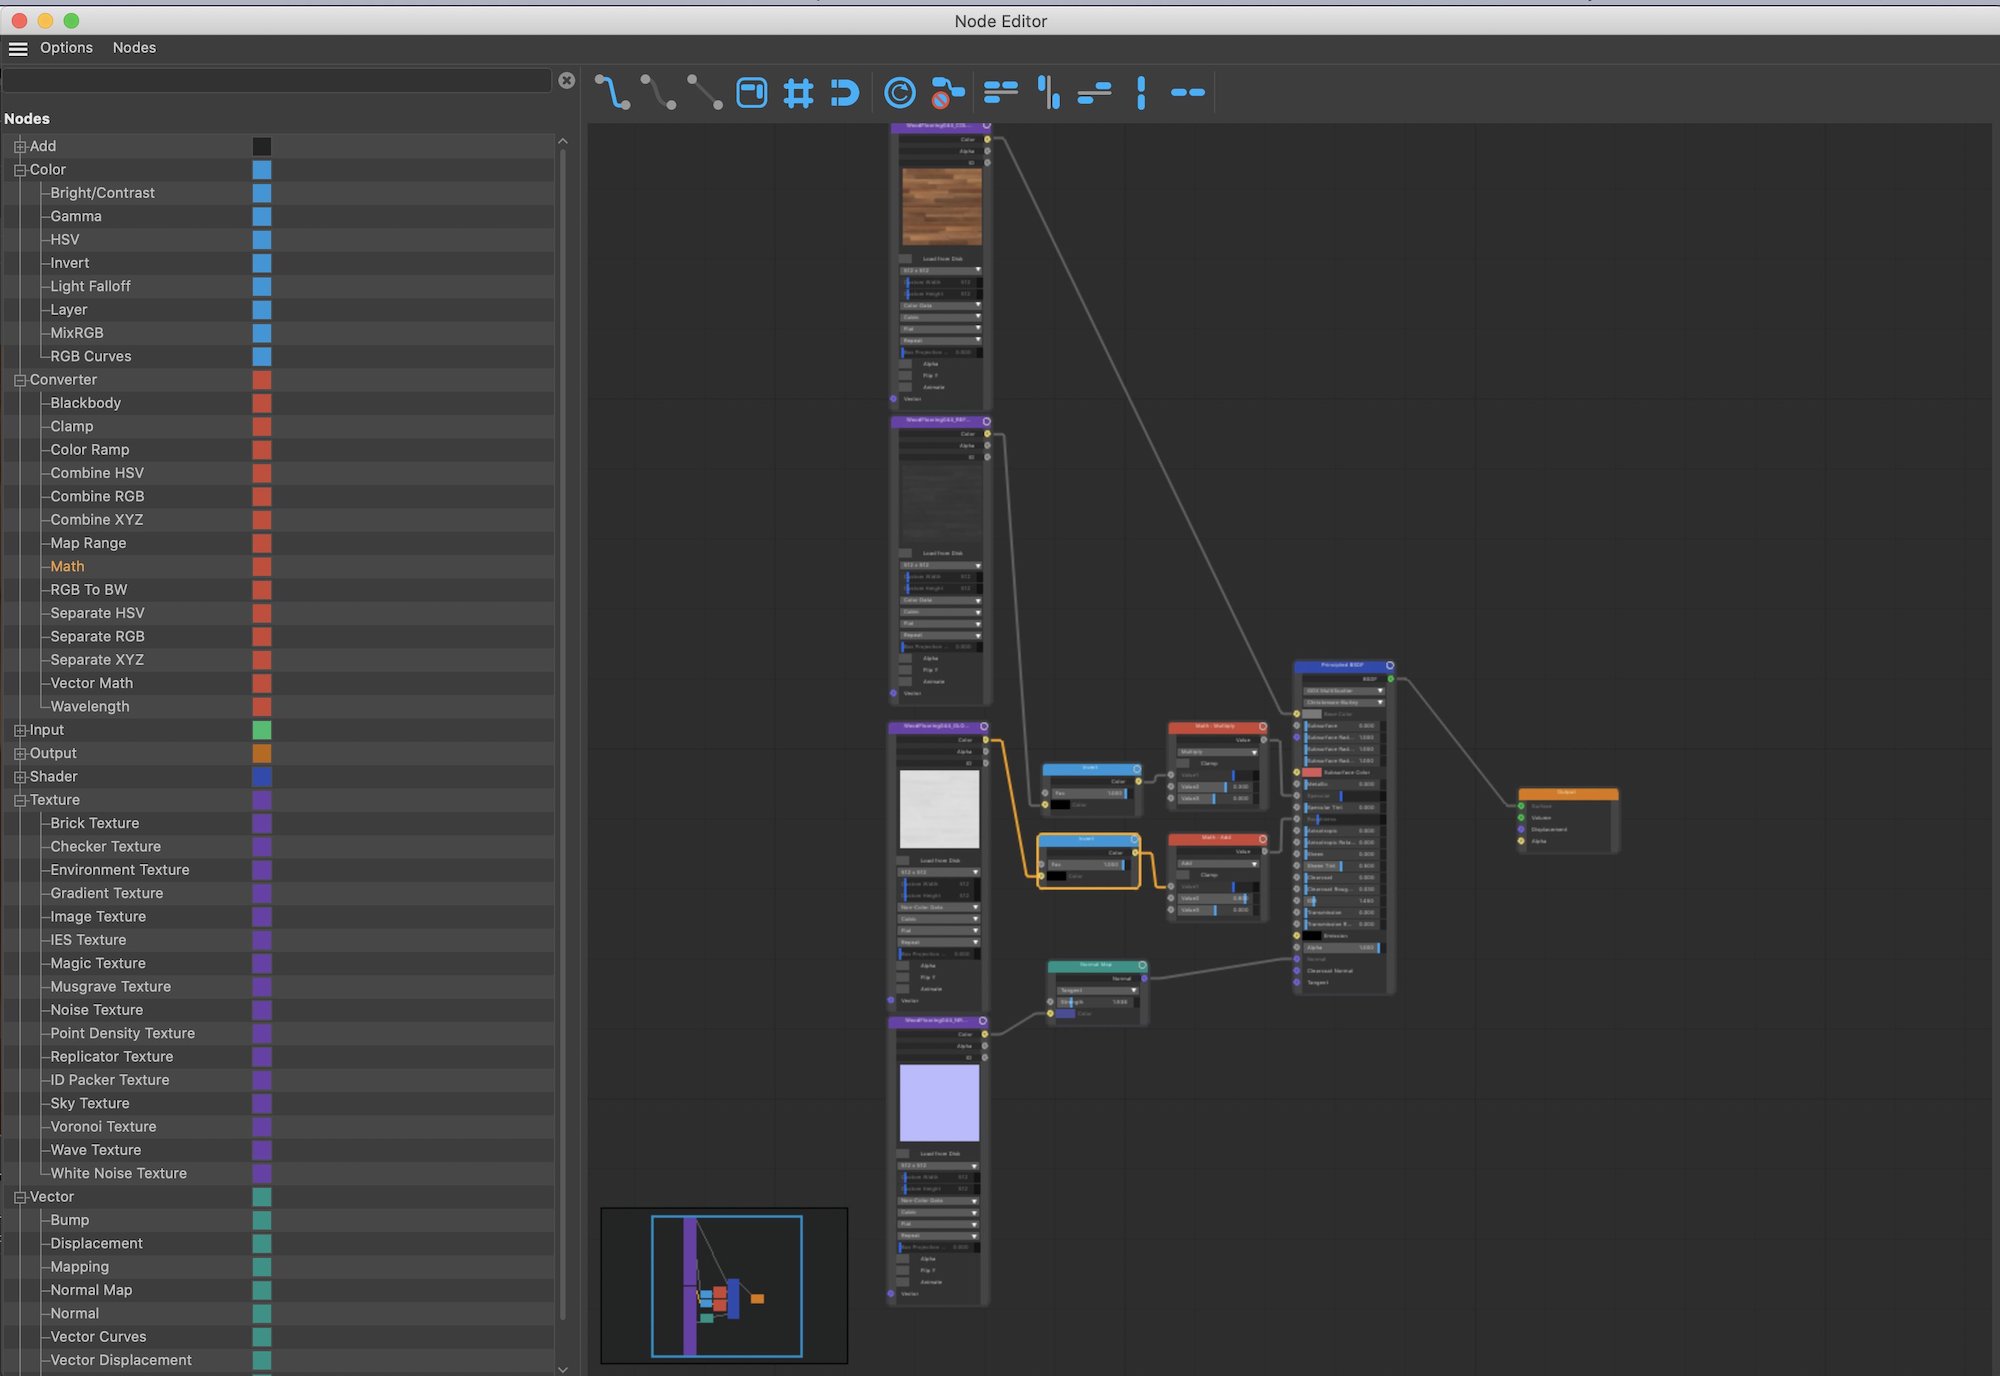Enable Clamp on the Math Multiply node
The height and width of the screenshot is (1376, 2000).
coord(1183,764)
